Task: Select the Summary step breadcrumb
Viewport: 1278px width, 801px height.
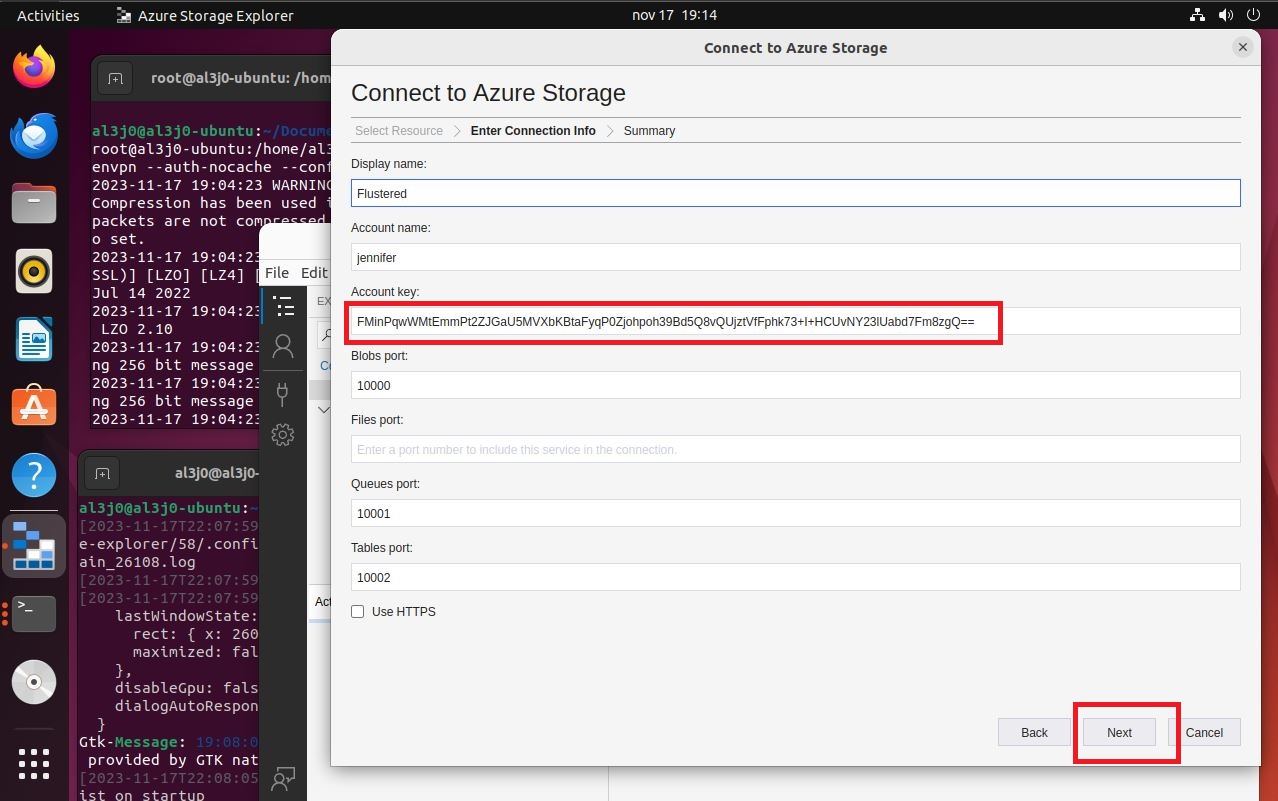Action: pyautogui.click(x=649, y=131)
